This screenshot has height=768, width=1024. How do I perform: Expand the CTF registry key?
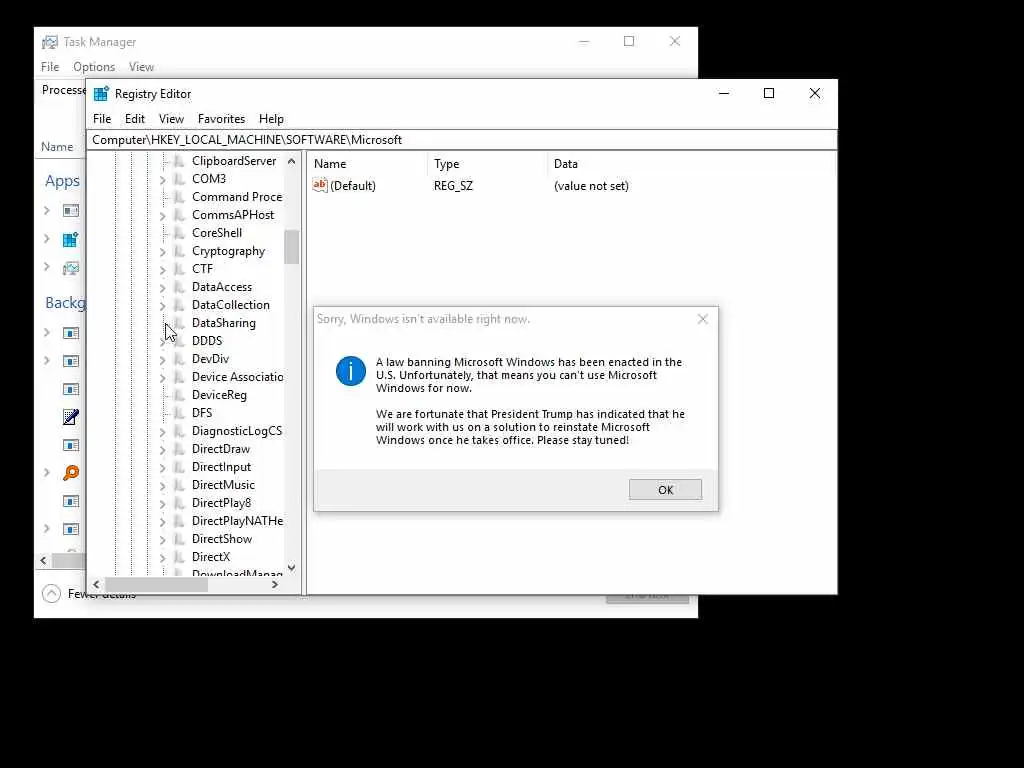[x=163, y=270]
